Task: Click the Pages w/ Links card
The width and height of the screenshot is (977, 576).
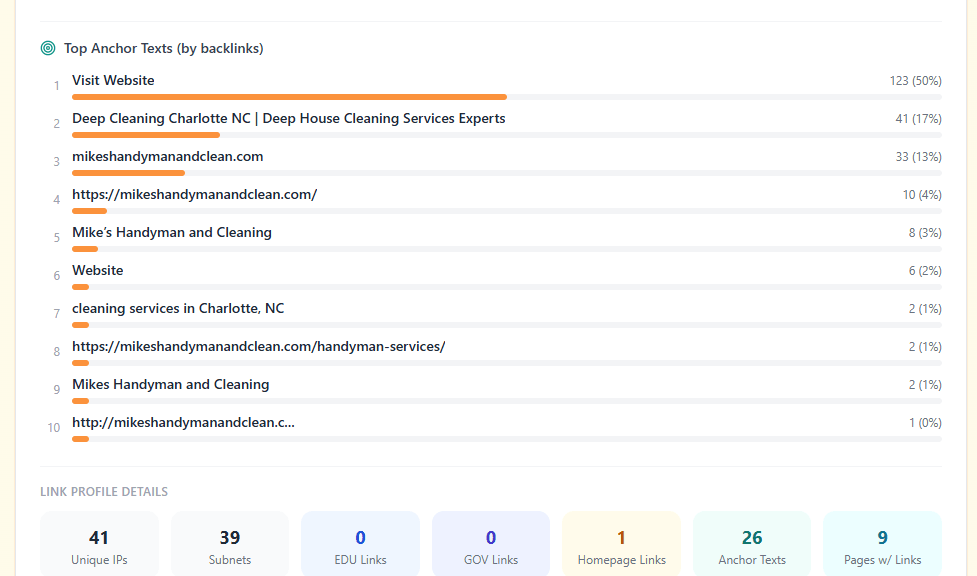Action: coord(882,545)
